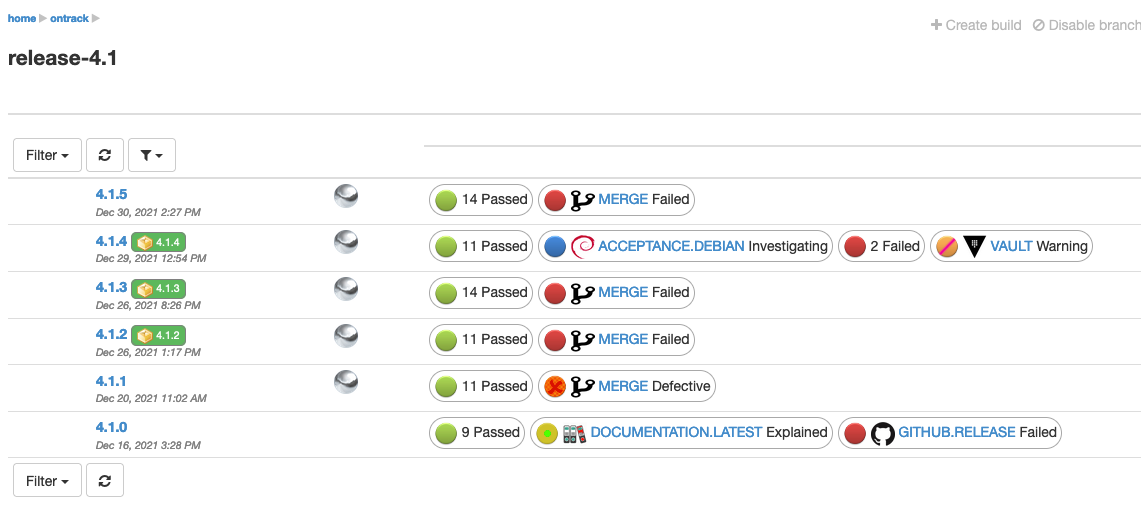Open the funnel filter dropdown
The height and width of the screenshot is (509, 1141).
tap(152, 155)
